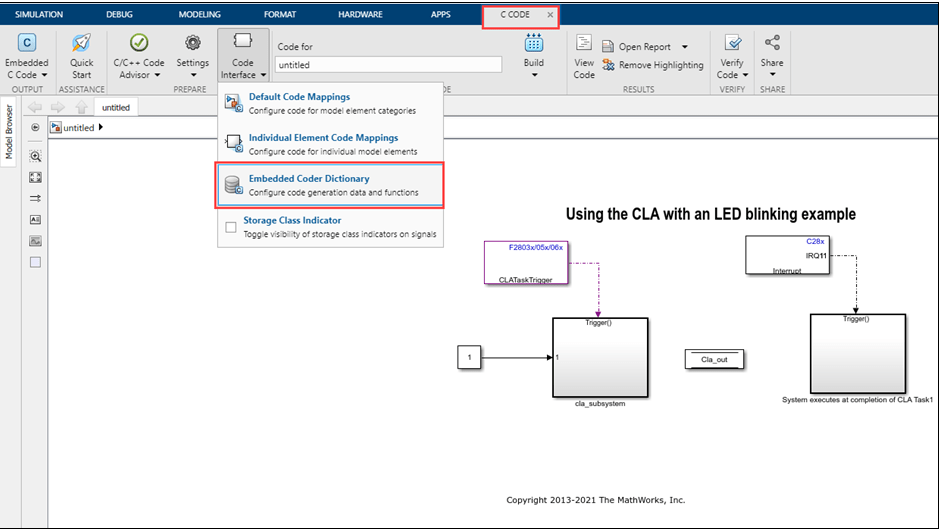
Task: Go up to parent with up arrow
Action: pyautogui.click(x=81, y=107)
